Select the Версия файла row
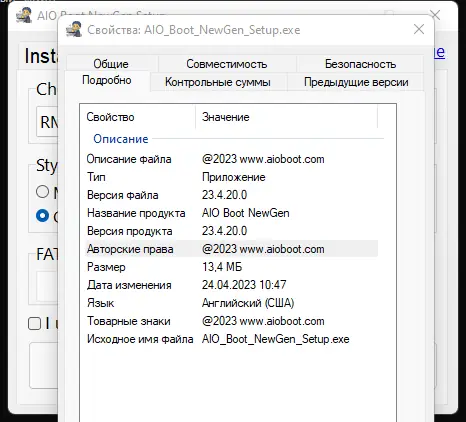 click(231, 195)
